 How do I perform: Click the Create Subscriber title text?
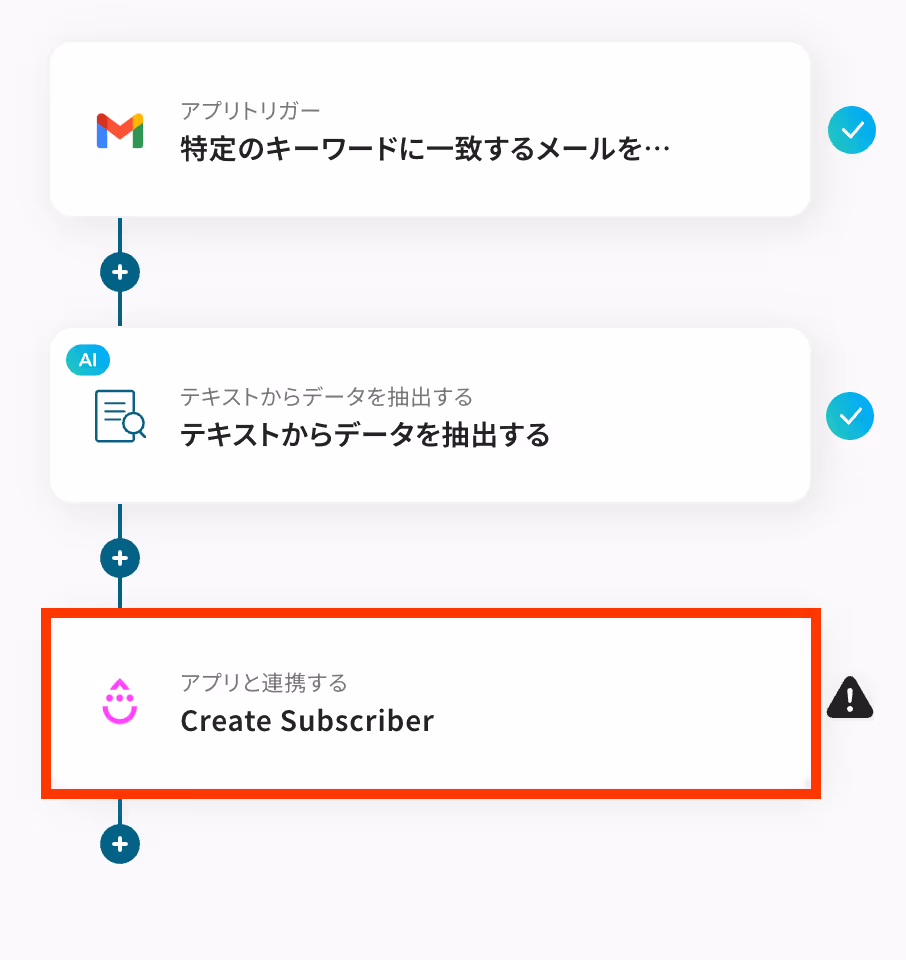307,721
